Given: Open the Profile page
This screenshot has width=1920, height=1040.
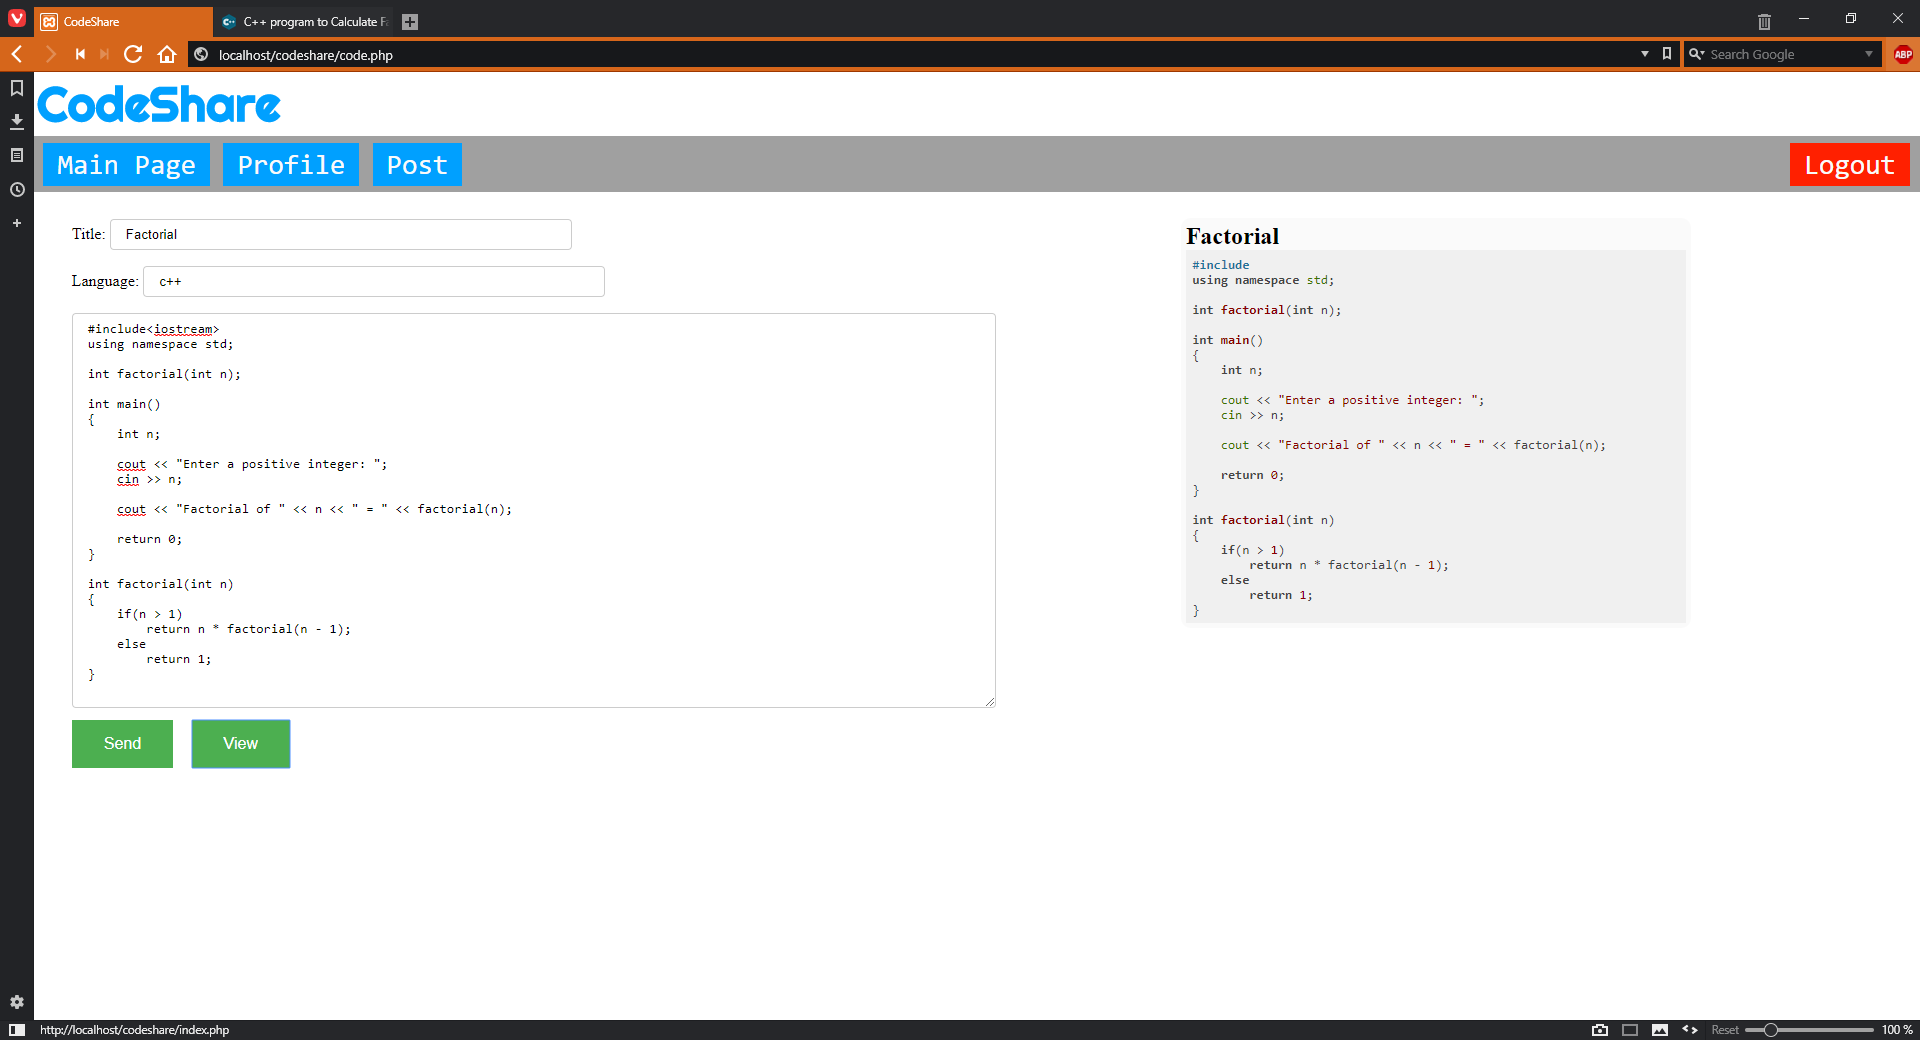Looking at the screenshot, I should click(x=291, y=165).
